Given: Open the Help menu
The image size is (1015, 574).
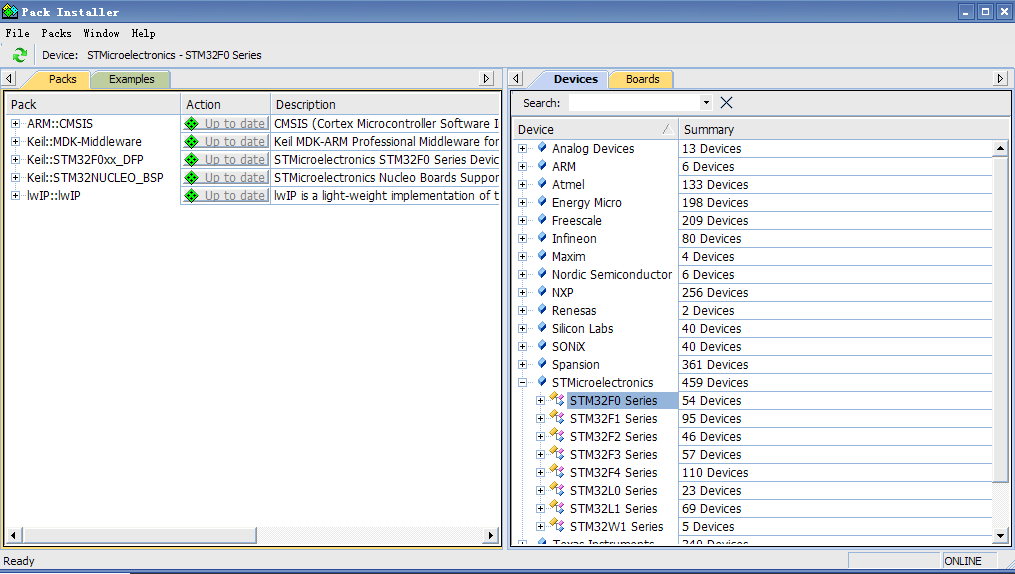Looking at the screenshot, I should click(x=143, y=33).
